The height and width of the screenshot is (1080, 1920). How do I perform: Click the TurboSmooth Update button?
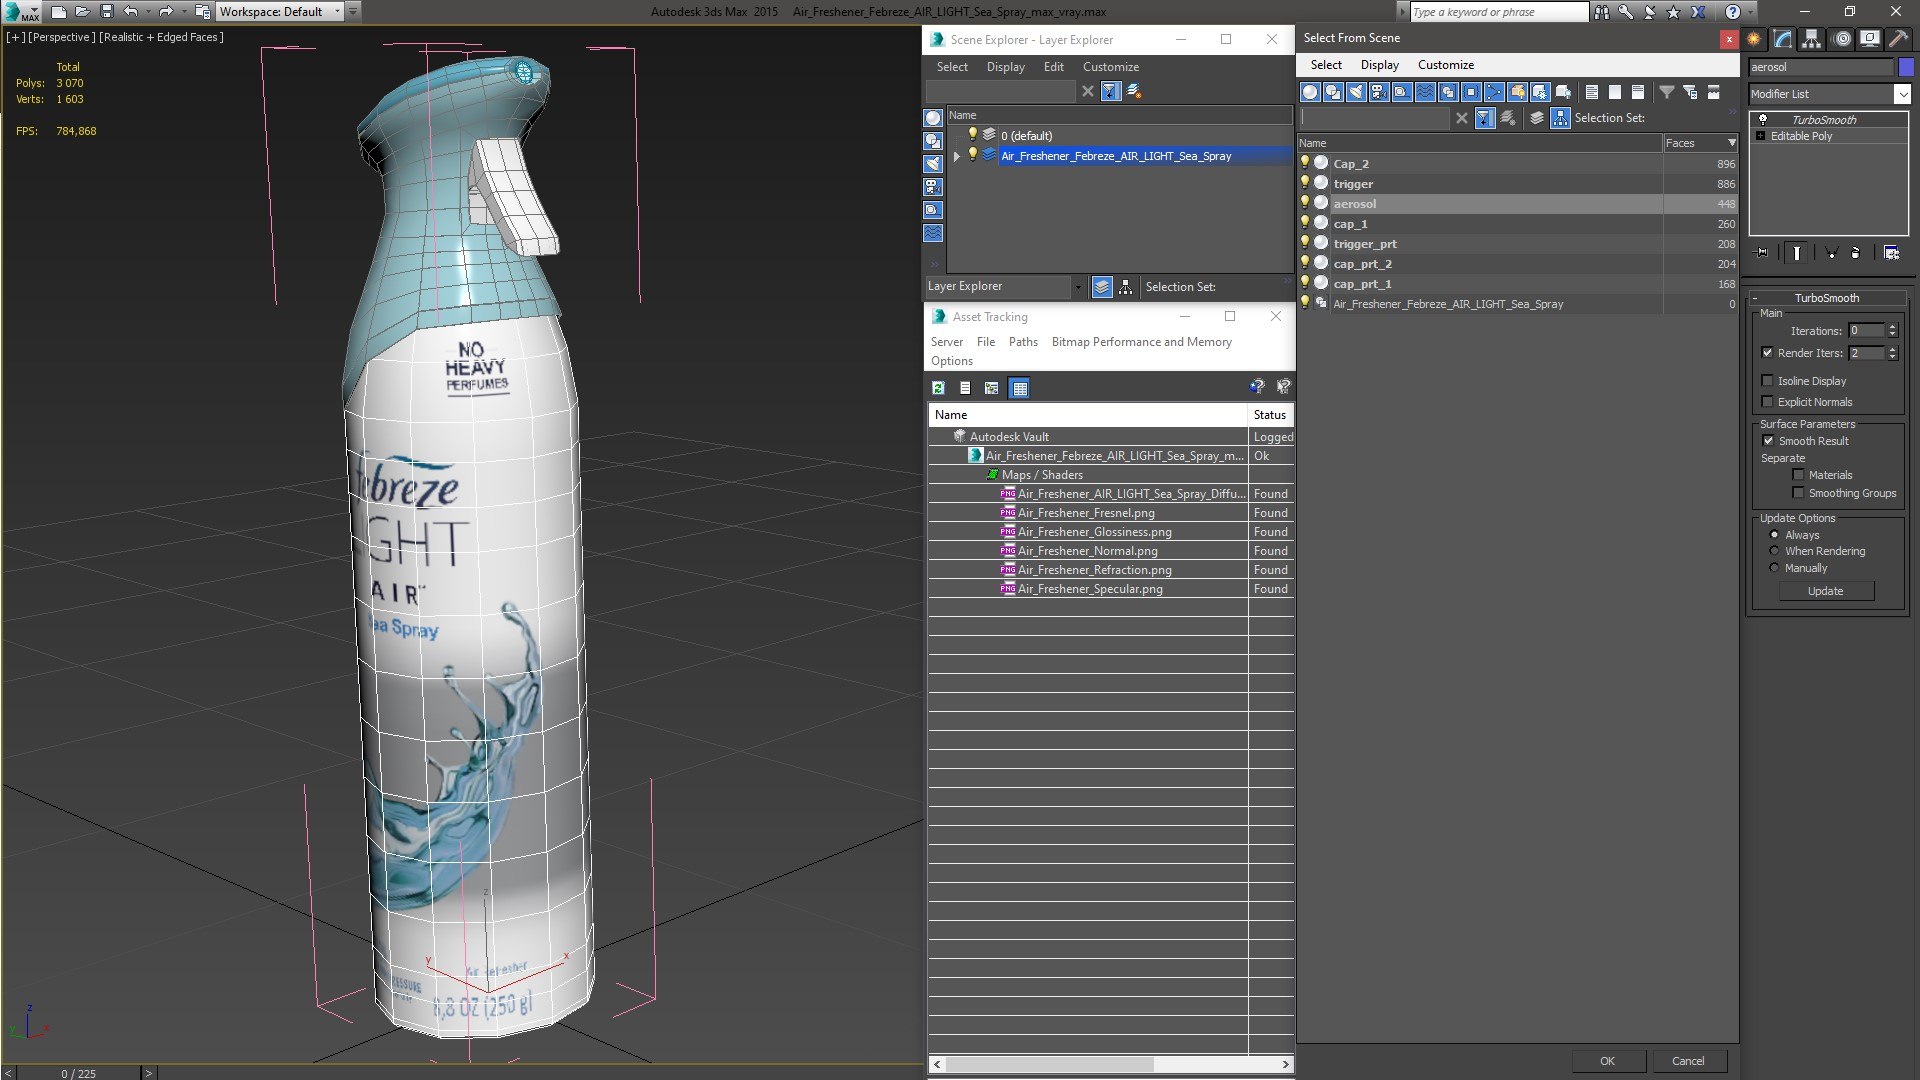click(1825, 591)
